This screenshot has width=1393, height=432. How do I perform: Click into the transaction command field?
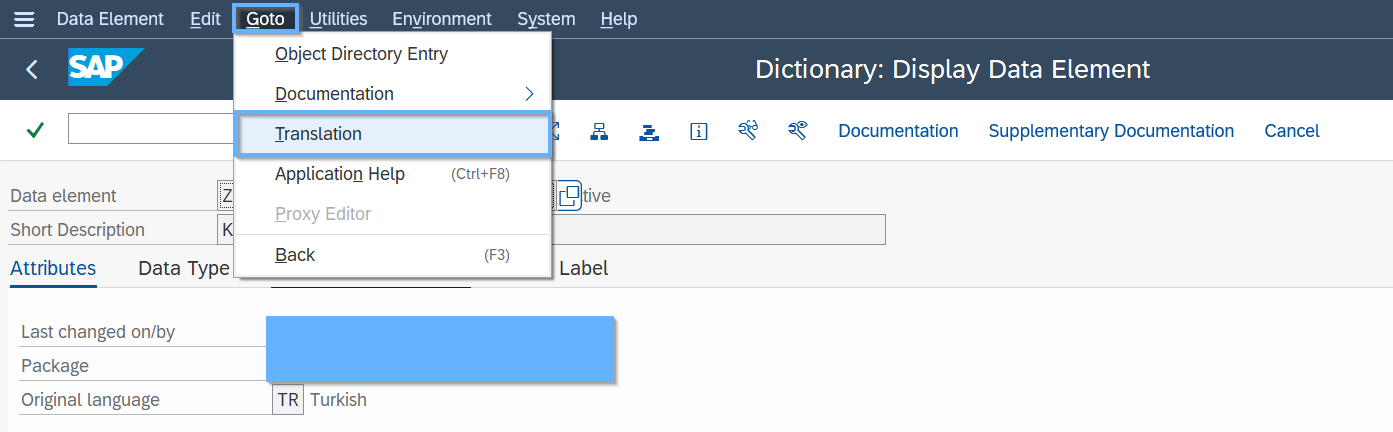pyautogui.click(x=150, y=129)
